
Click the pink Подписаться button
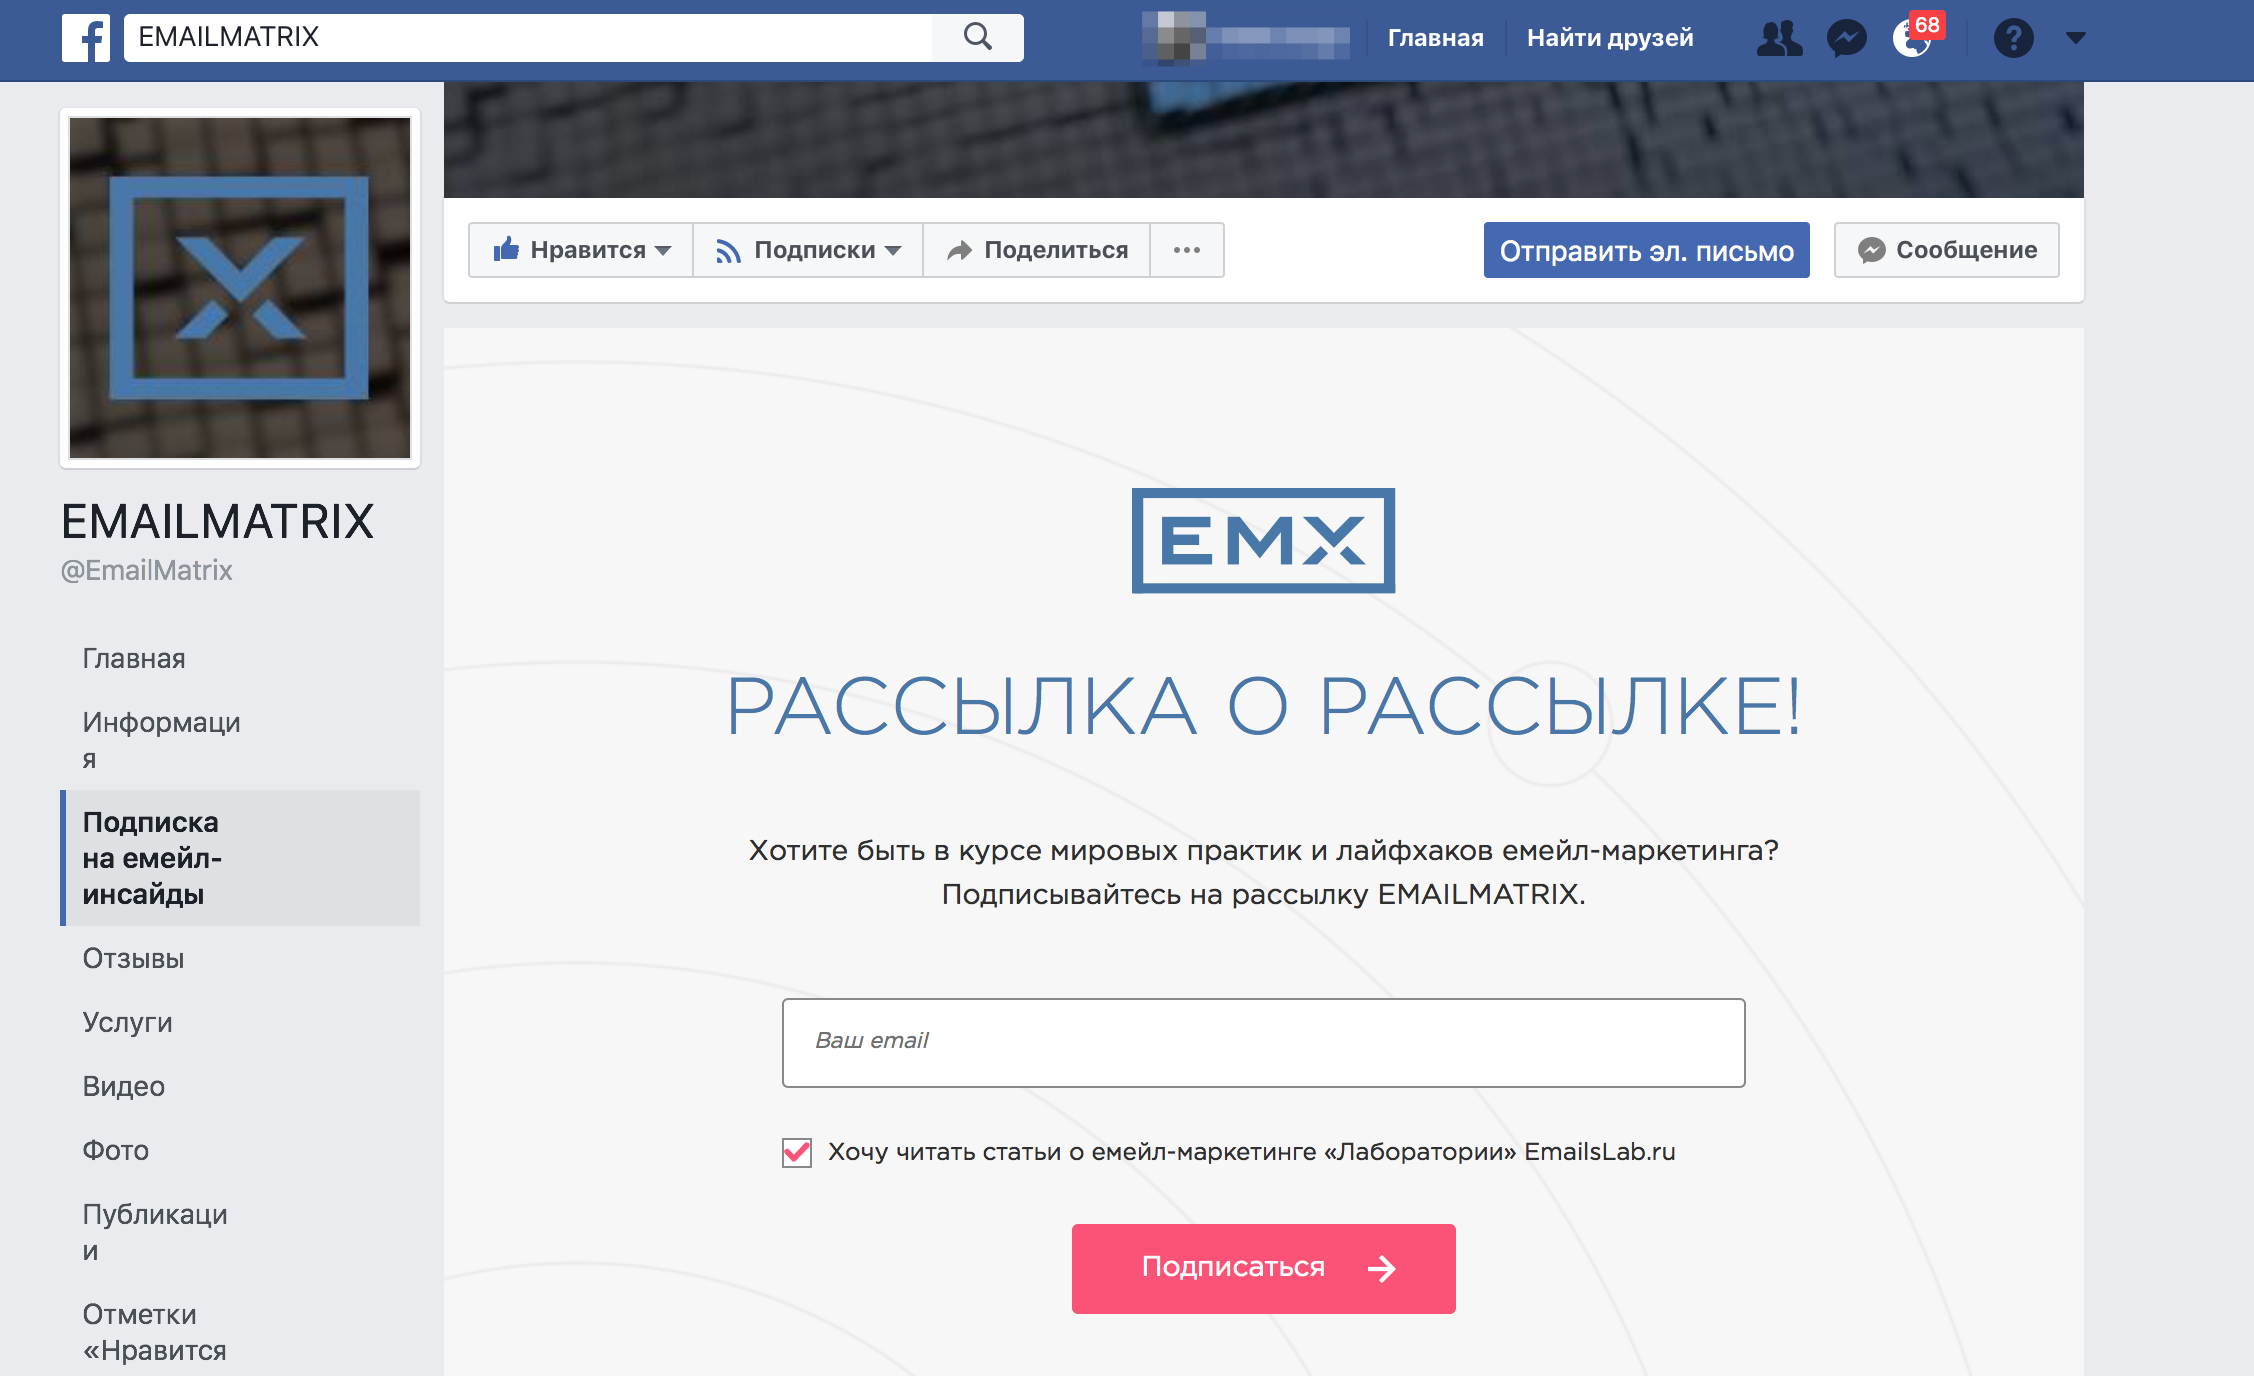(x=1264, y=1268)
